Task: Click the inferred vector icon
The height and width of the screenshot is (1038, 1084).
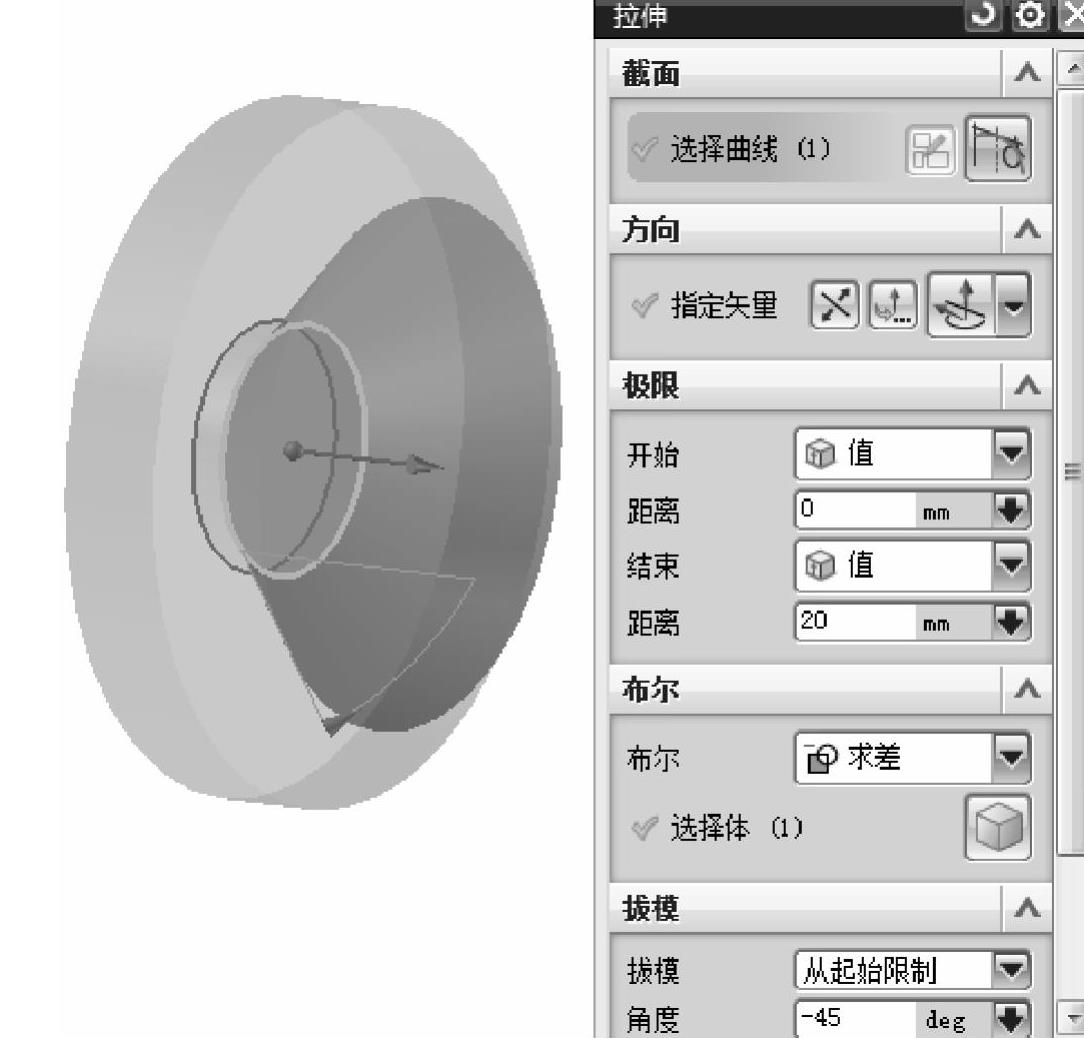Action: 960,304
